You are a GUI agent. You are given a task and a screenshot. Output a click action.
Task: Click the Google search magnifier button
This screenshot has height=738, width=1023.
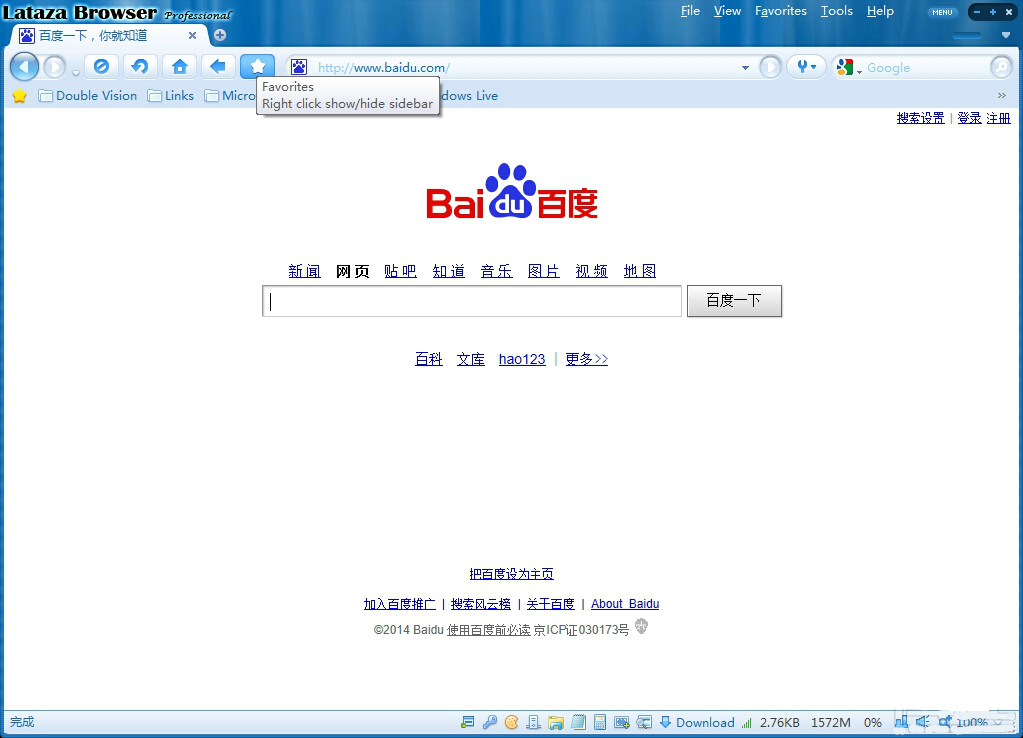(1001, 67)
